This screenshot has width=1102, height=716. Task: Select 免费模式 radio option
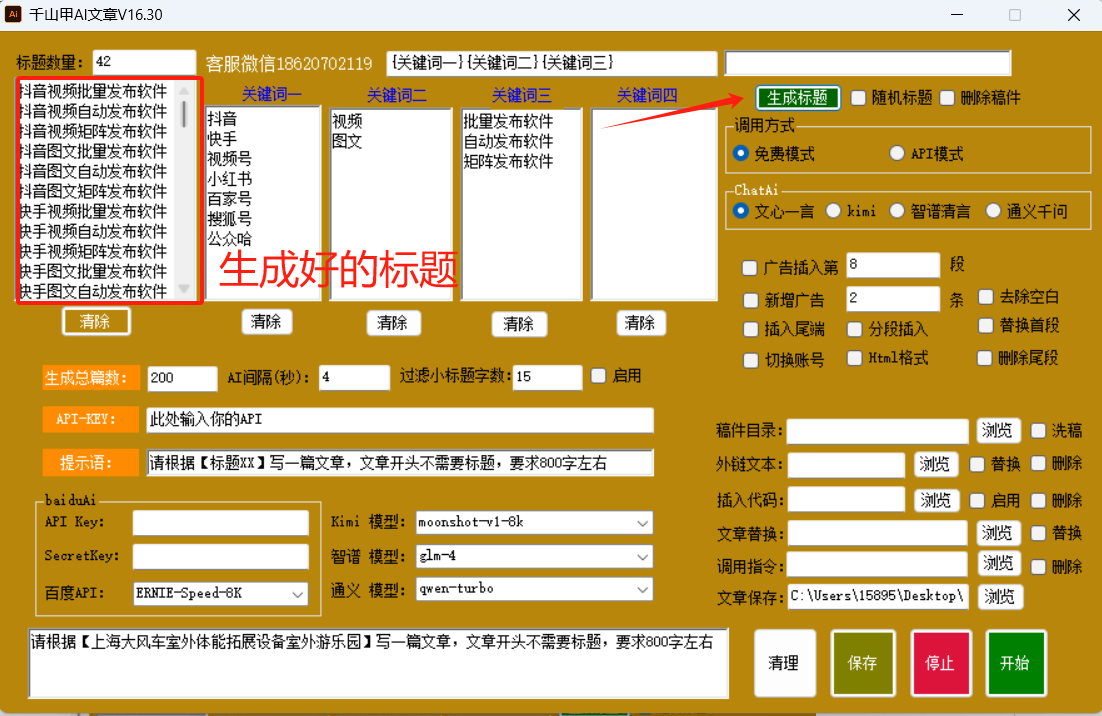coord(740,152)
